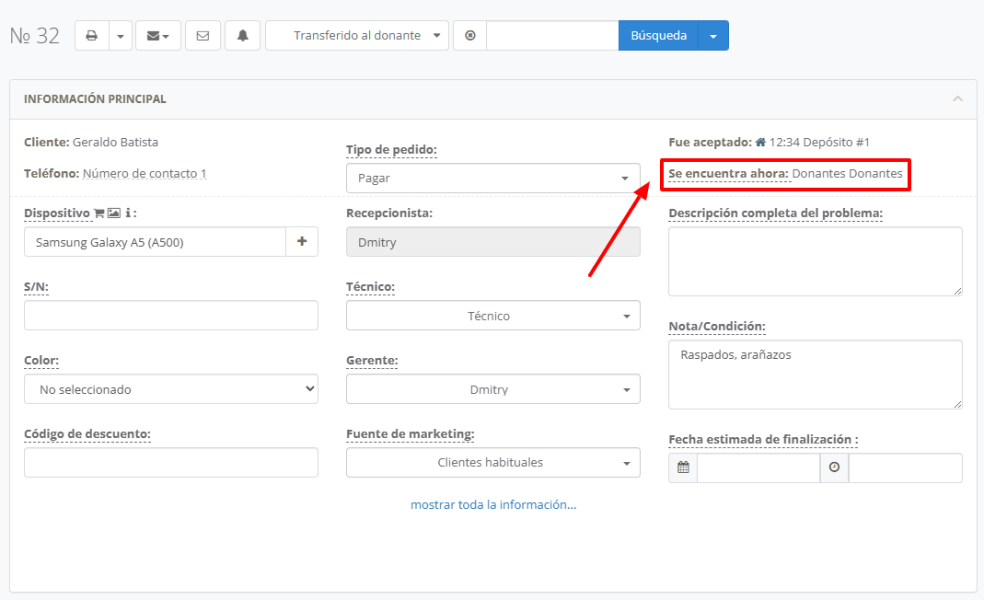Click the info icon next to Dispositivo
The image size is (984, 600).
128,212
